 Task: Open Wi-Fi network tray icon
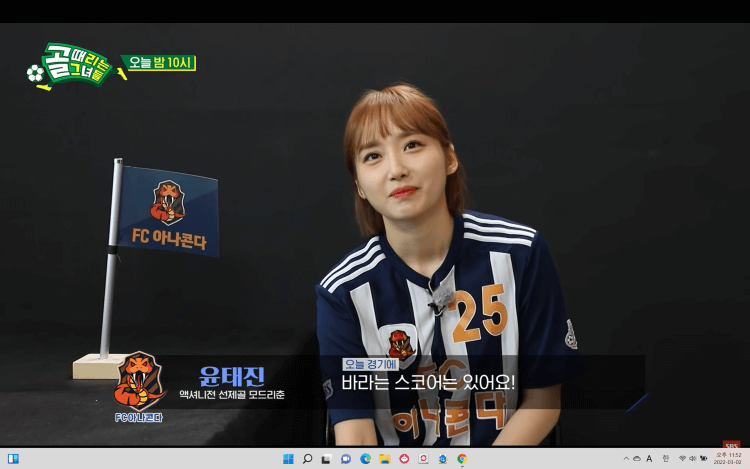point(682,458)
